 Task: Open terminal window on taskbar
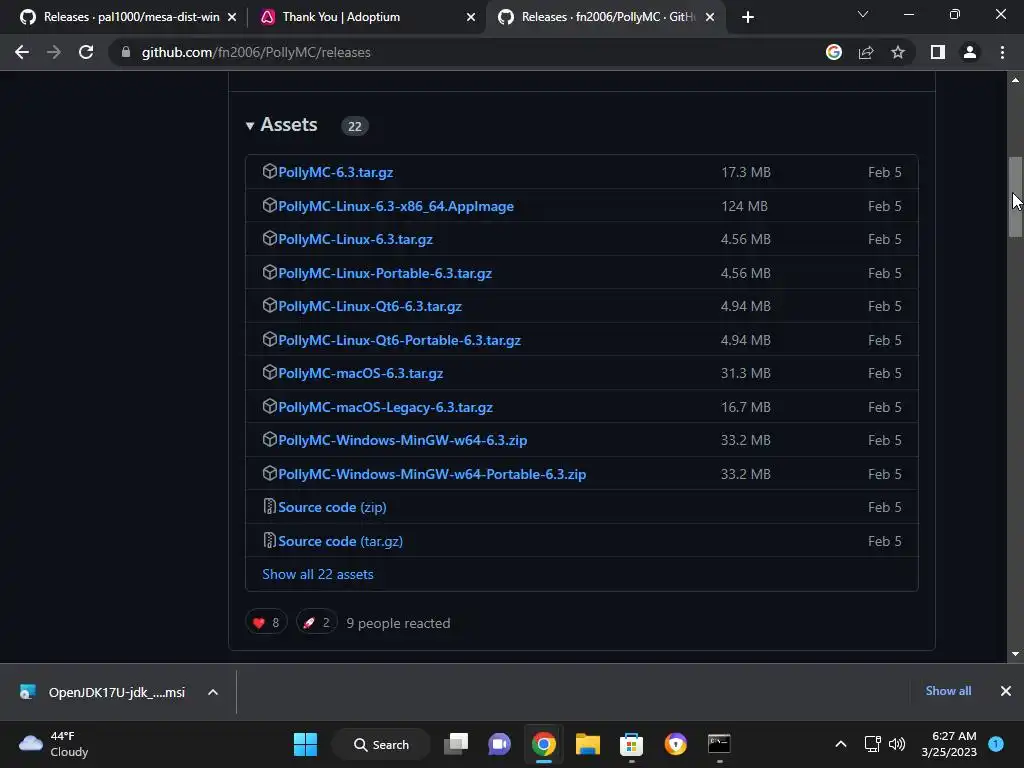[x=719, y=744]
